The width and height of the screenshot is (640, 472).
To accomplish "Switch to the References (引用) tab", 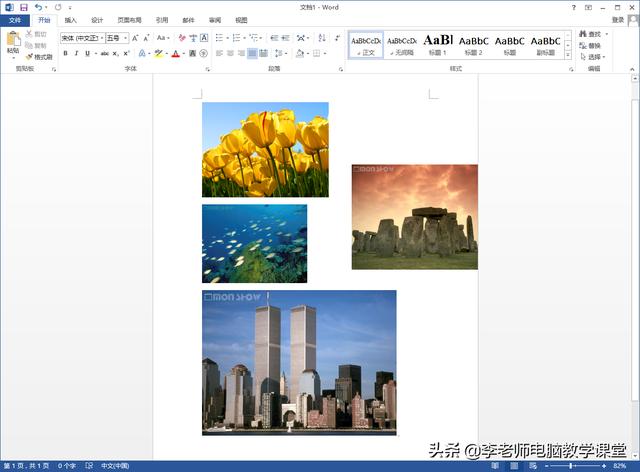I will 162,20.
